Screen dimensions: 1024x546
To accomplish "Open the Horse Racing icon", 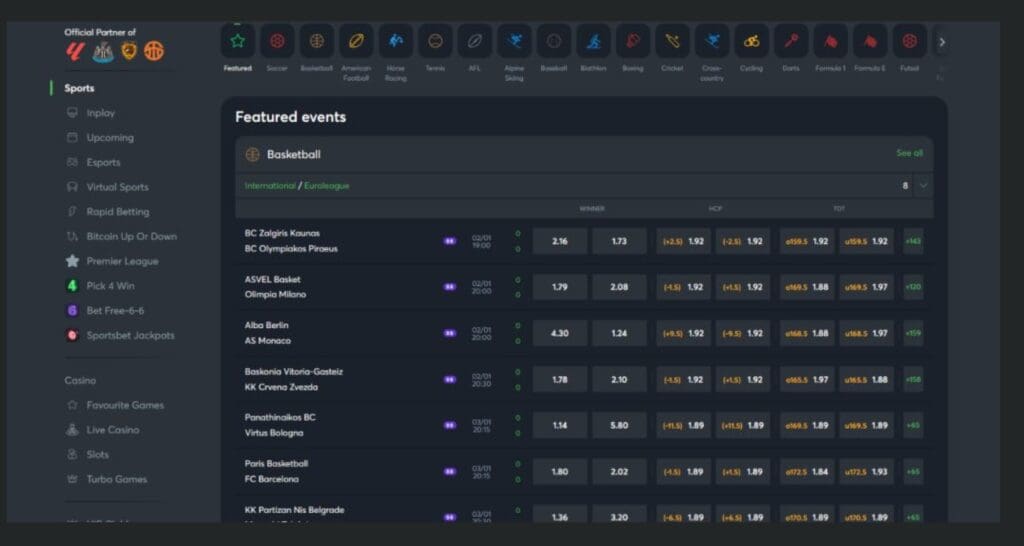I will click(396, 41).
